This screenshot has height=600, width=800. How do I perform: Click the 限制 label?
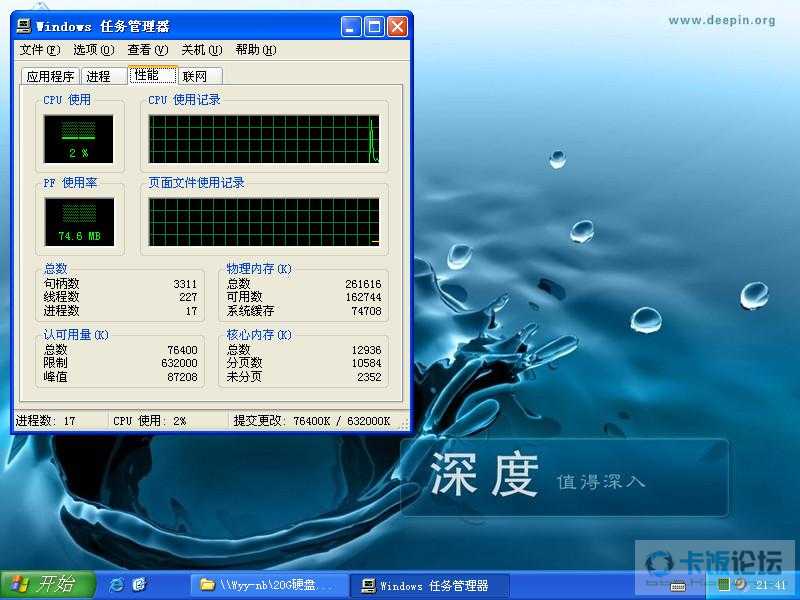point(56,363)
